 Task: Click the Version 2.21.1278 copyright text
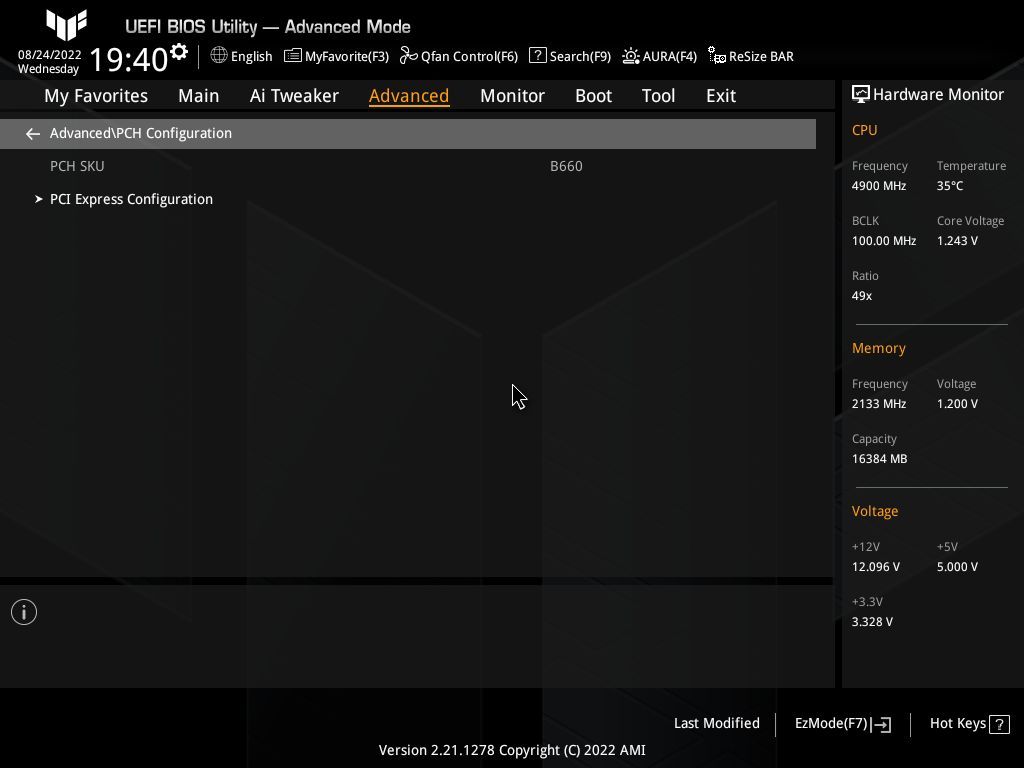tap(512, 750)
